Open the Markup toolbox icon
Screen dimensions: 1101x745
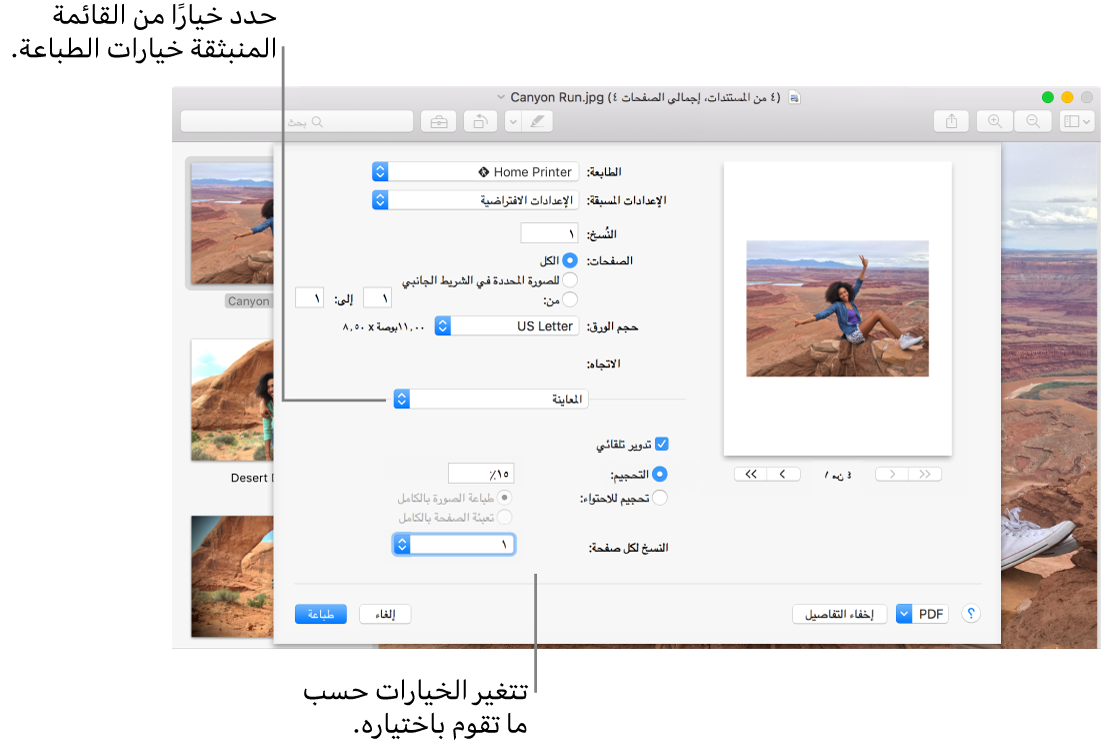coord(439,121)
